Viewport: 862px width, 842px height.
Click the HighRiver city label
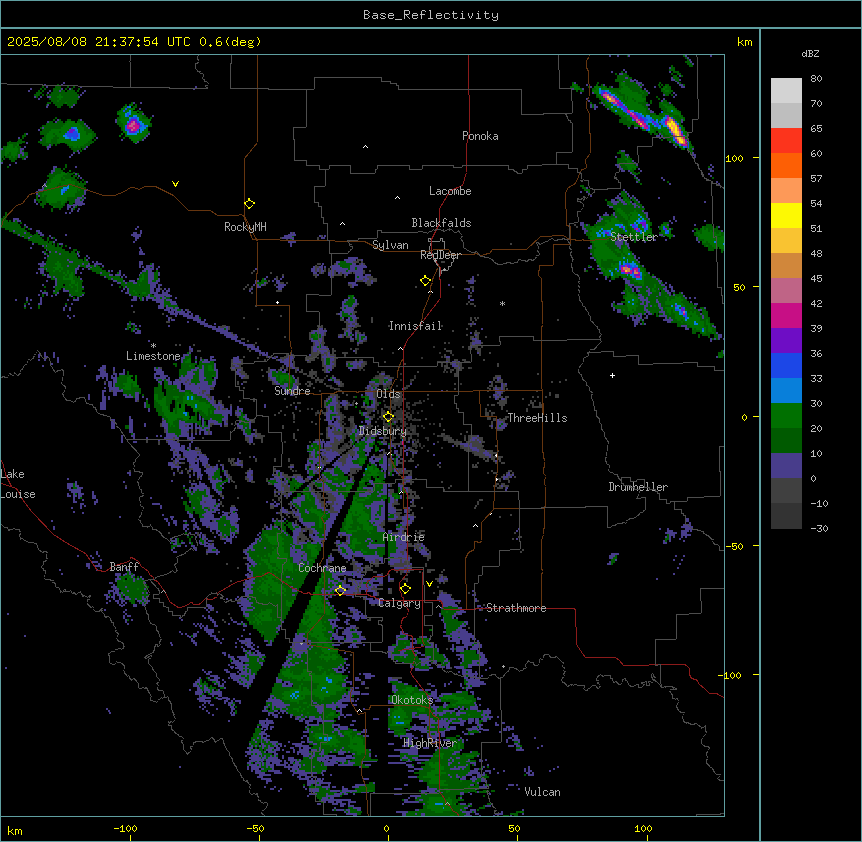pyautogui.click(x=430, y=743)
